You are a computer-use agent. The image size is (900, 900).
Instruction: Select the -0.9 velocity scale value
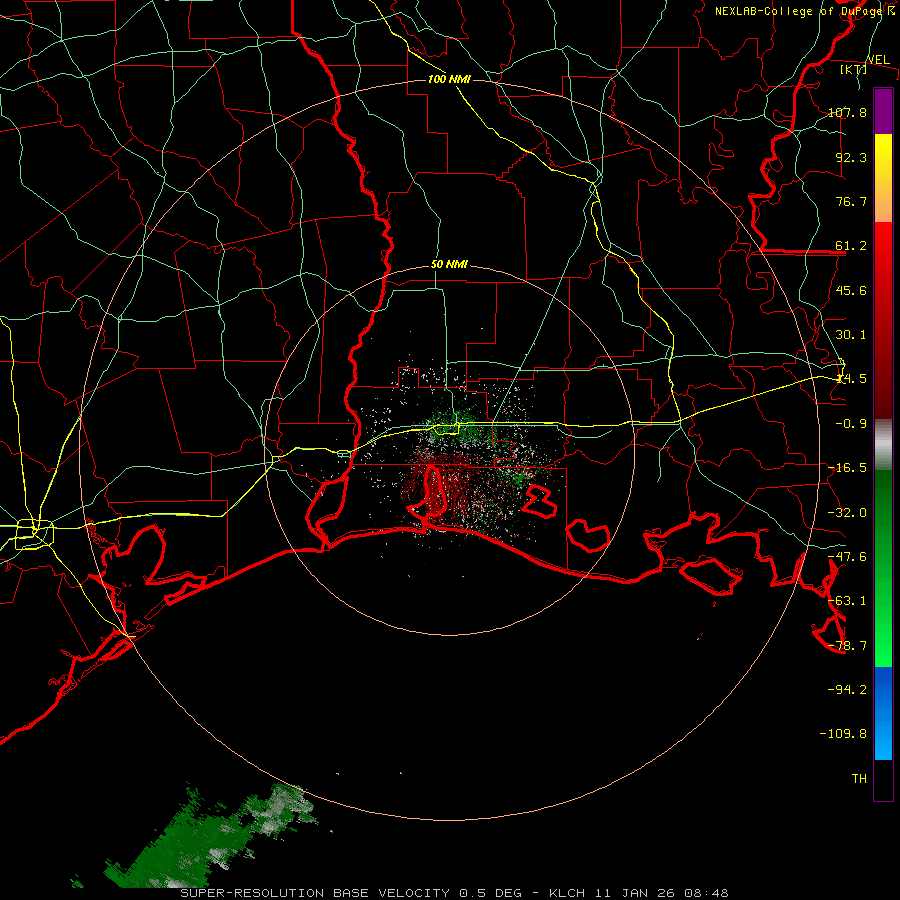click(x=851, y=424)
